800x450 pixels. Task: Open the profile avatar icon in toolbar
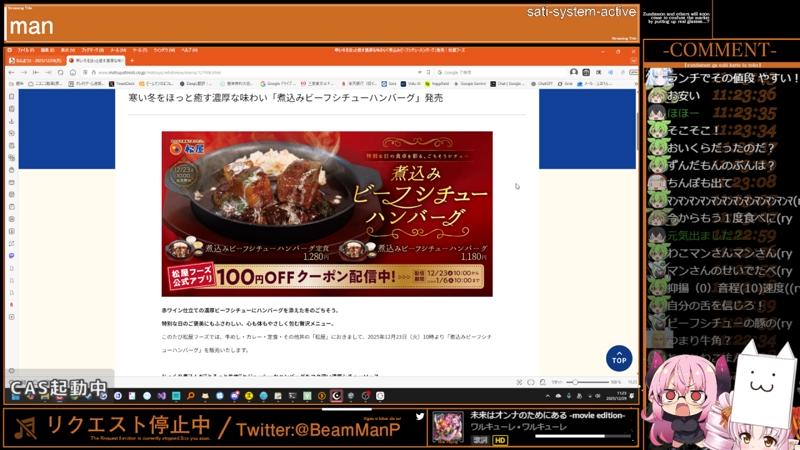click(x=573, y=72)
